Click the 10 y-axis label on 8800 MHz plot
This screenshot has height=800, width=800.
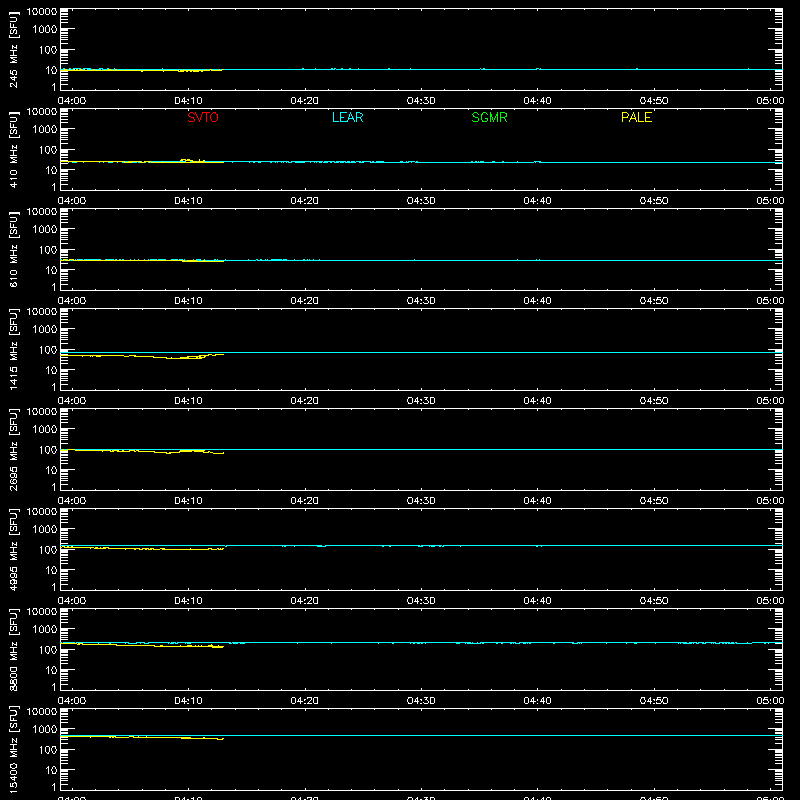pos(52,670)
